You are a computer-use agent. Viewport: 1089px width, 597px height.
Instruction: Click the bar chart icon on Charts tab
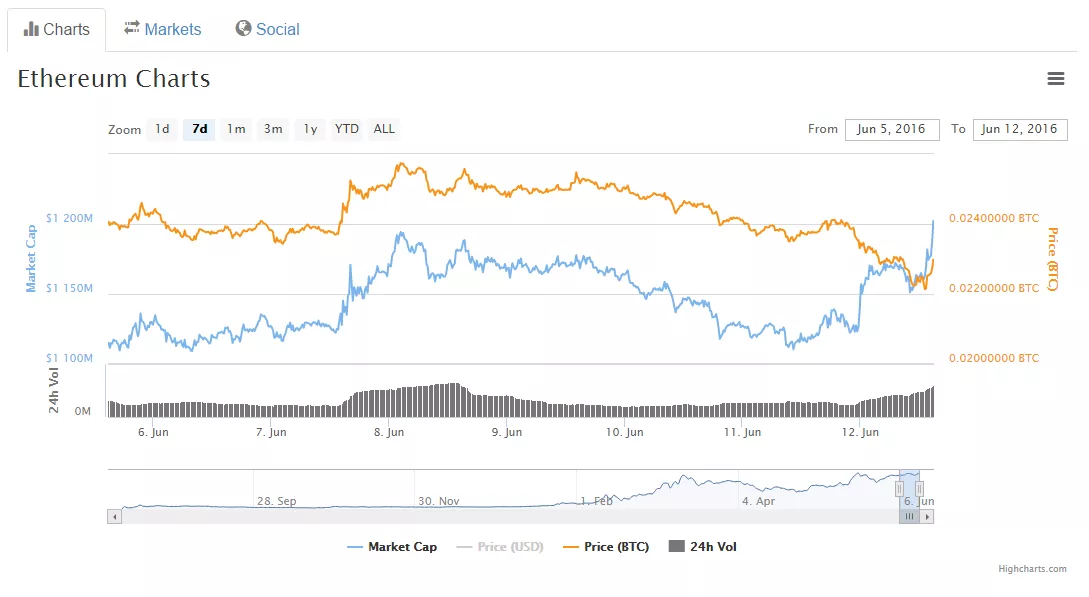[31, 29]
